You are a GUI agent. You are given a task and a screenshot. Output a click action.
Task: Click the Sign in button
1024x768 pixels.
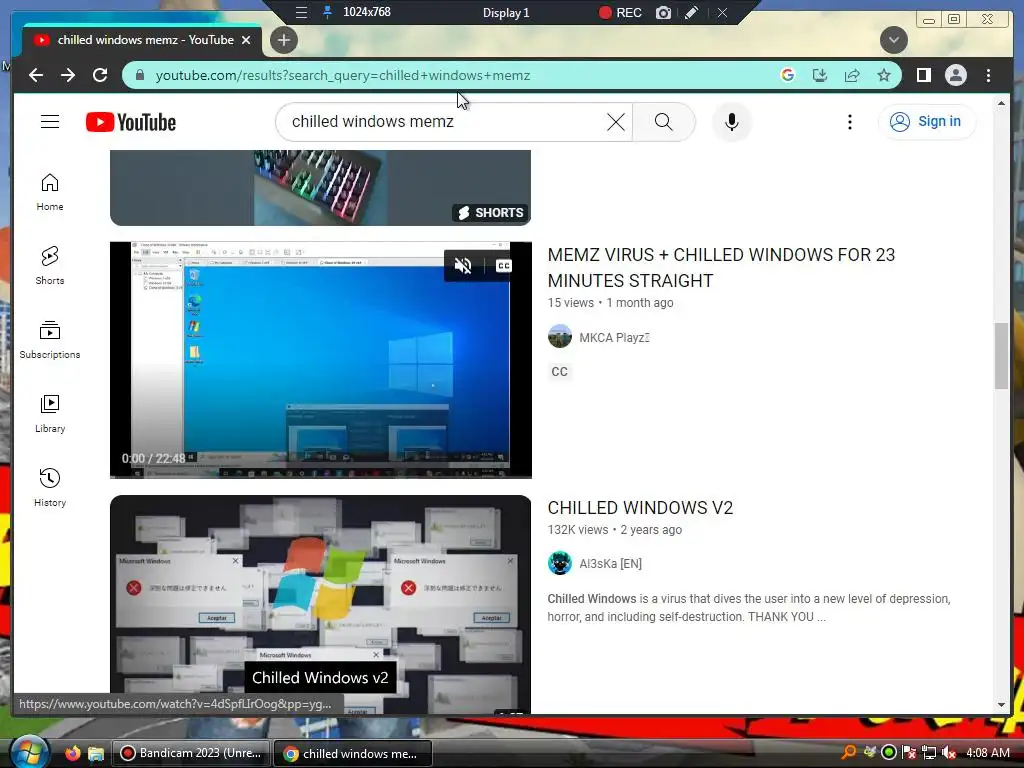927,121
